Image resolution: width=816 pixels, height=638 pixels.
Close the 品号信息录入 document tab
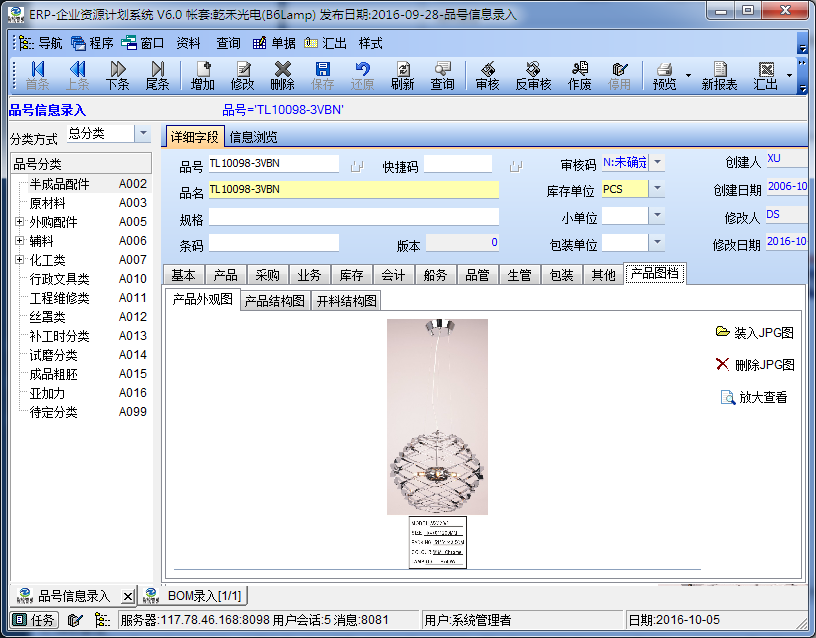128,596
